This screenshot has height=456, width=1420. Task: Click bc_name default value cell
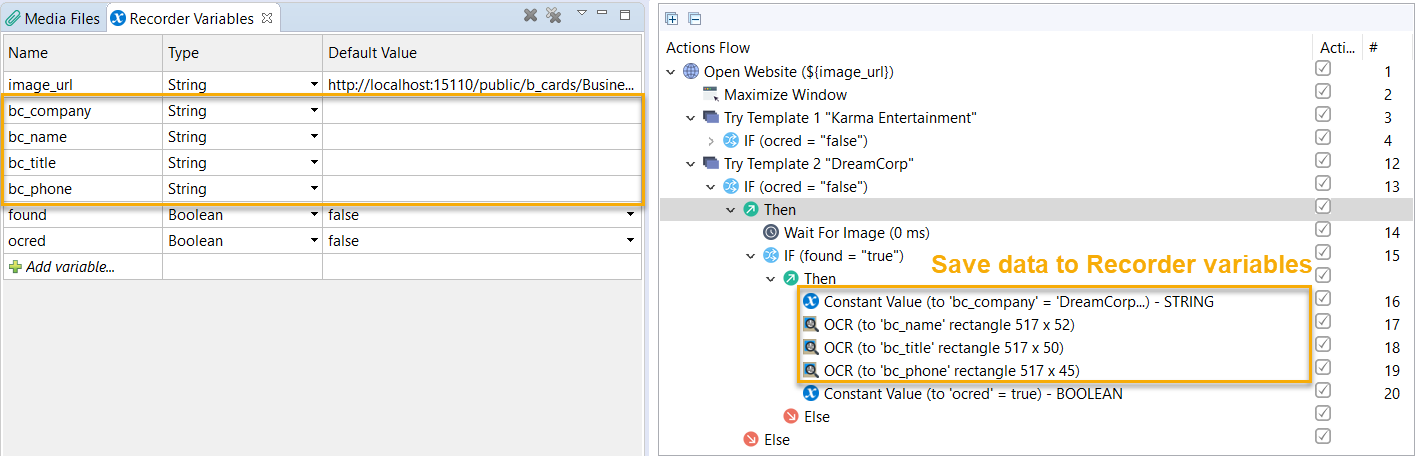(482, 137)
